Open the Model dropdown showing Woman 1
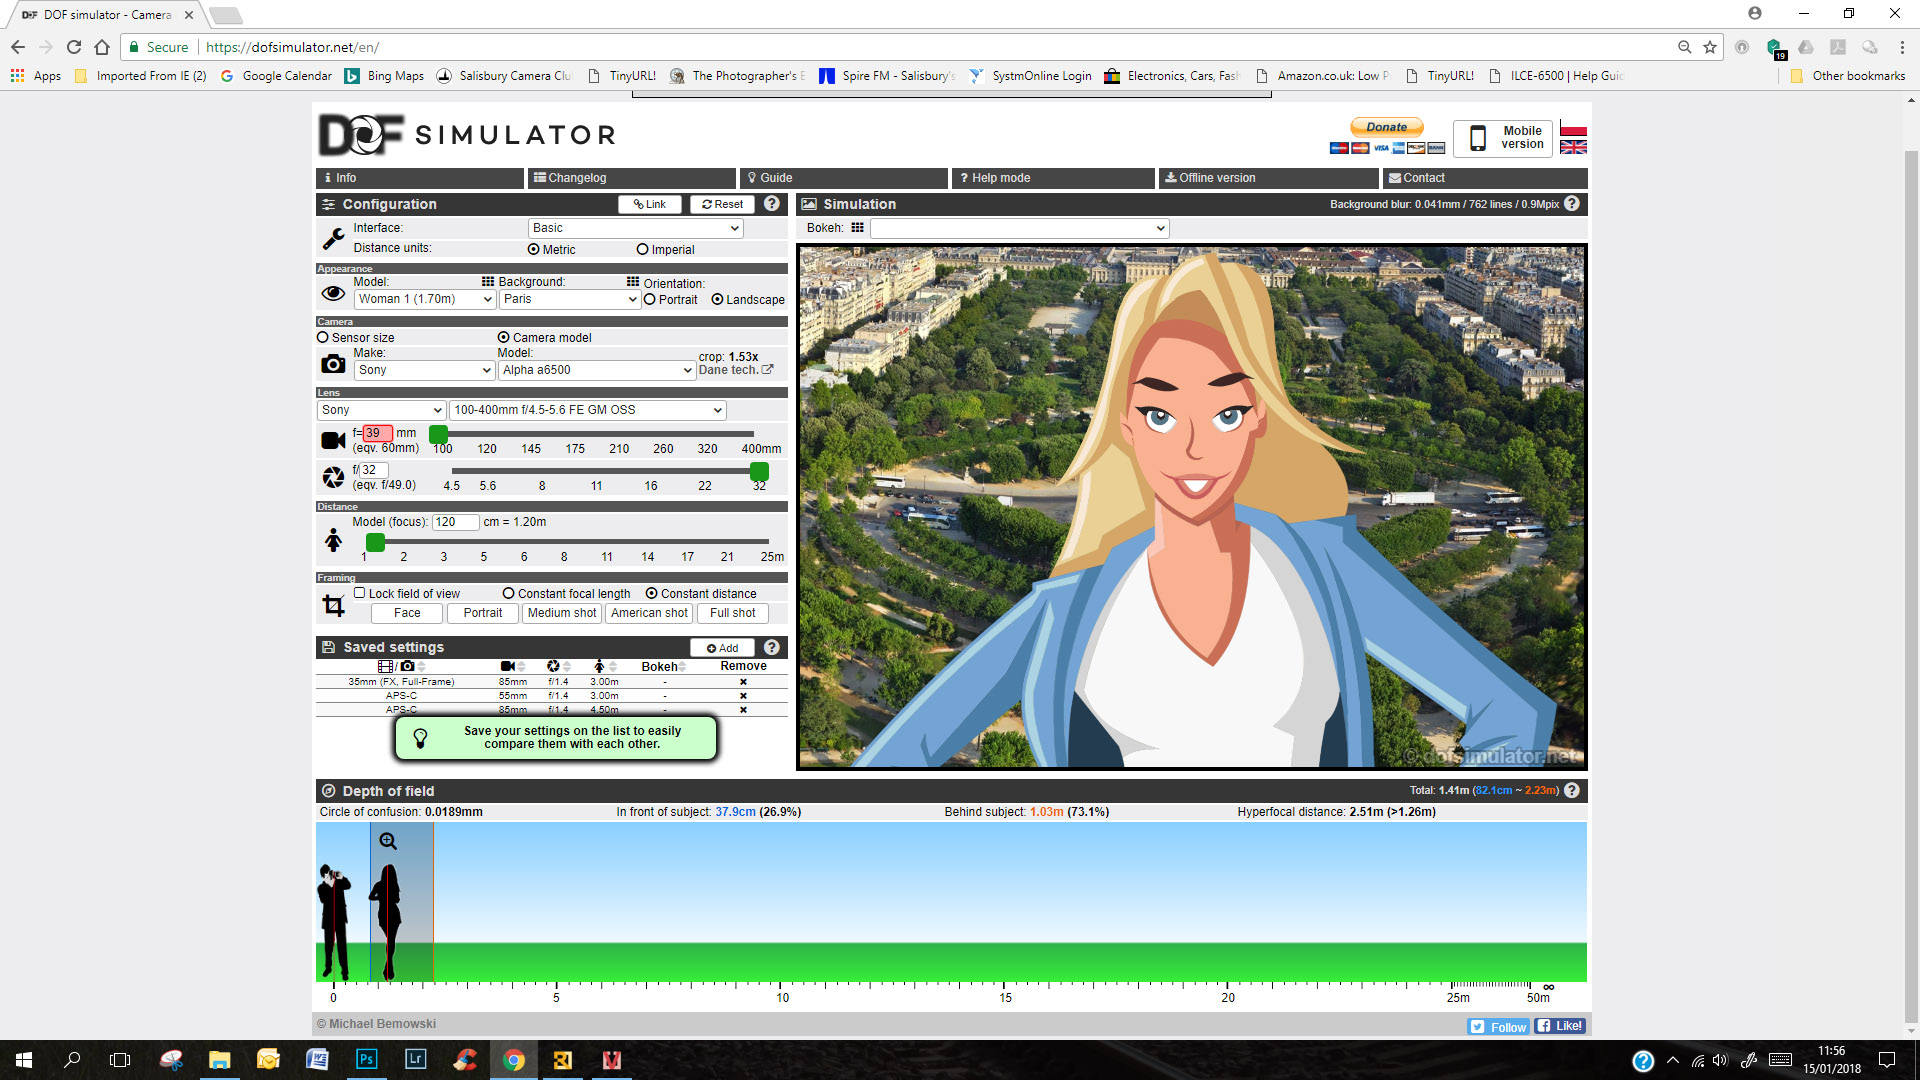Screen dimensions: 1920x1080 point(425,299)
